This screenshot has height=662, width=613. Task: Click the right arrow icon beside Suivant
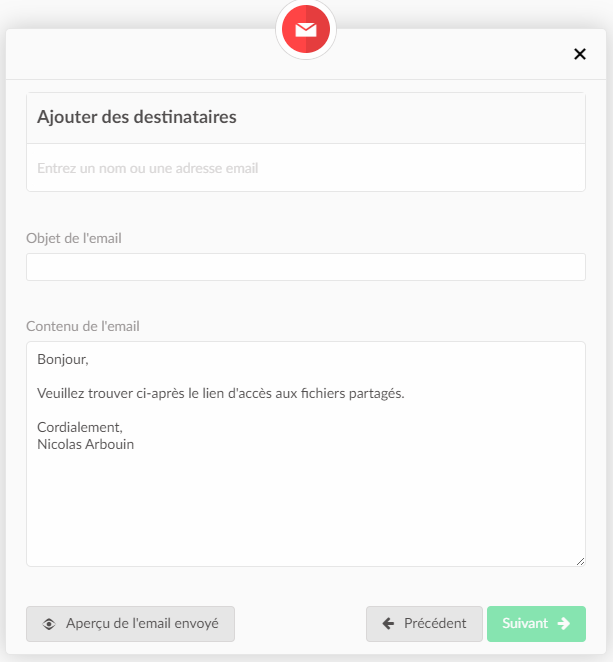564,624
